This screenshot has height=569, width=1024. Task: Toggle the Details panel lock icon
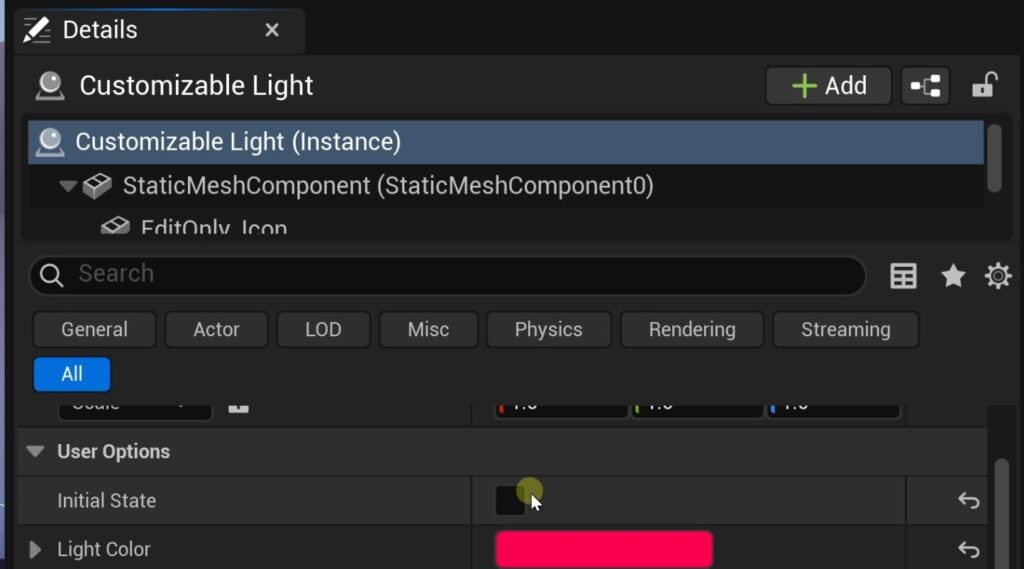tap(984, 86)
